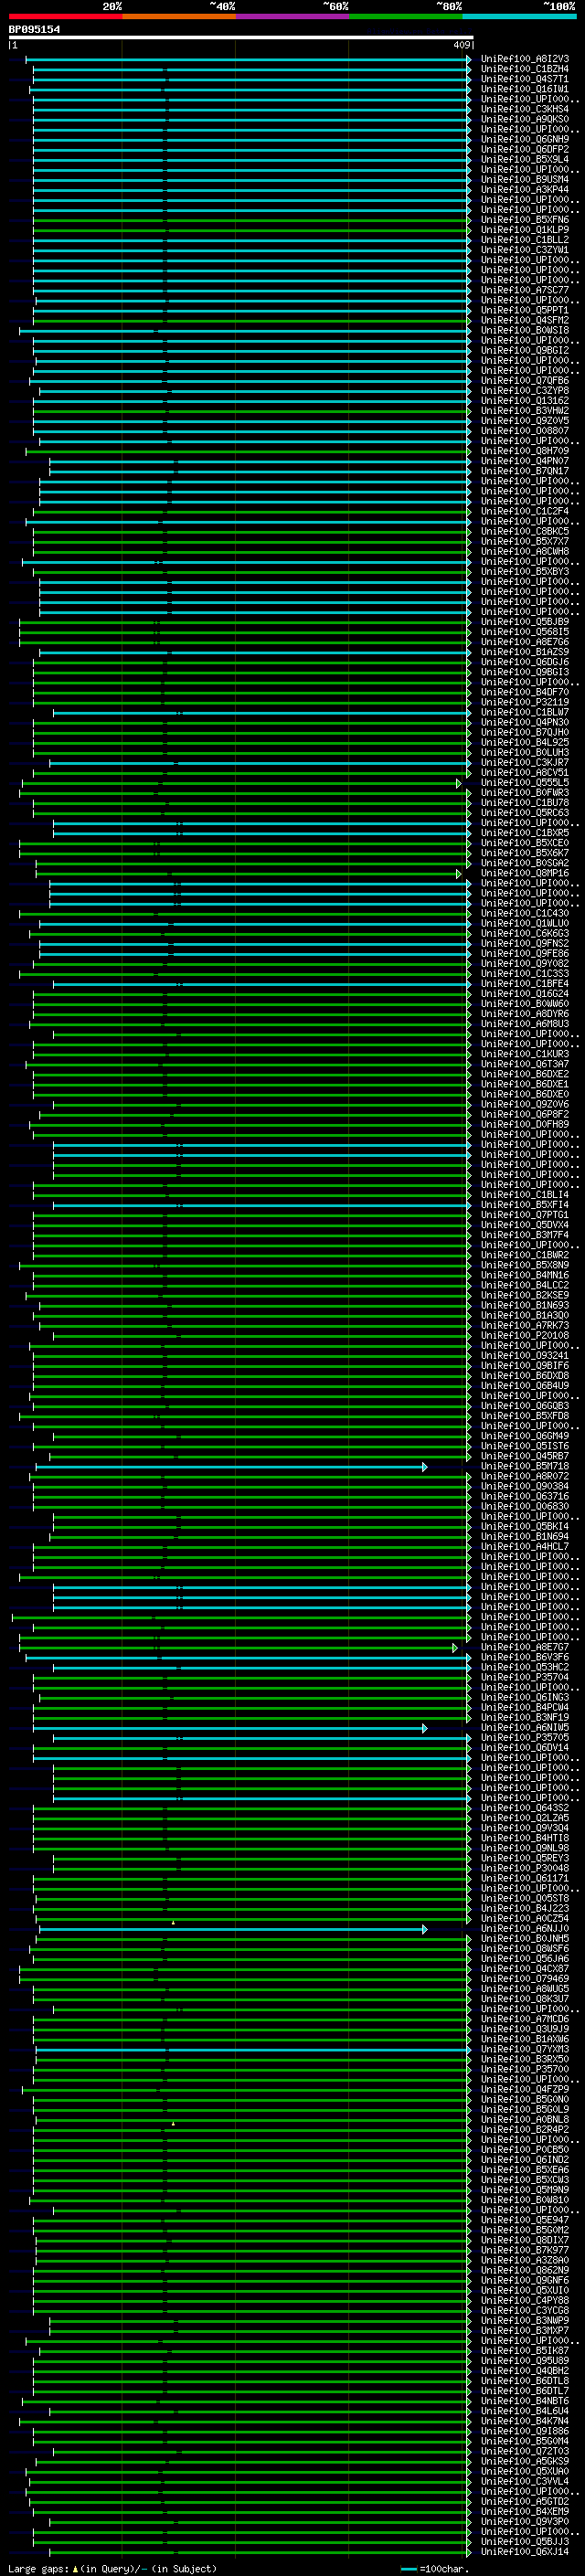The image size is (585, 2576).
Task: Click the cyan ~100% identity legend segment
Action: 519,16
